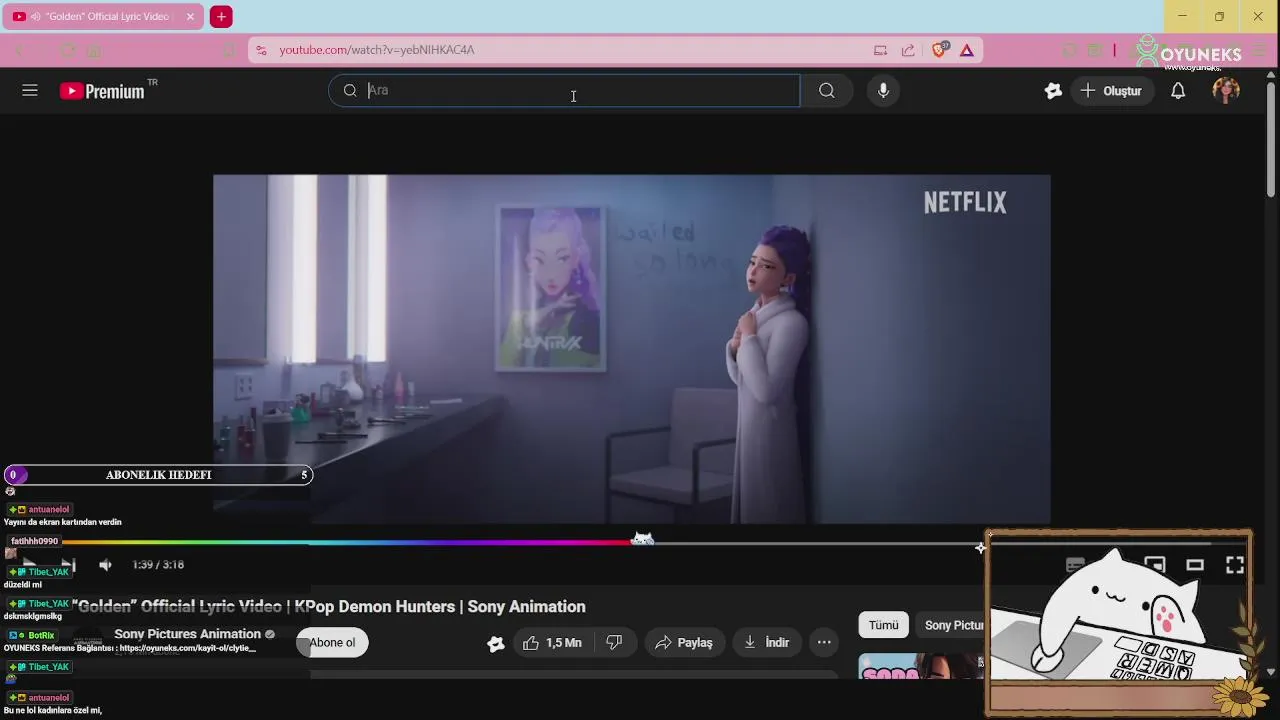Start voice search with microphone icon
The width and height of the screenshot is (1280, 720).
click(883, 91)
